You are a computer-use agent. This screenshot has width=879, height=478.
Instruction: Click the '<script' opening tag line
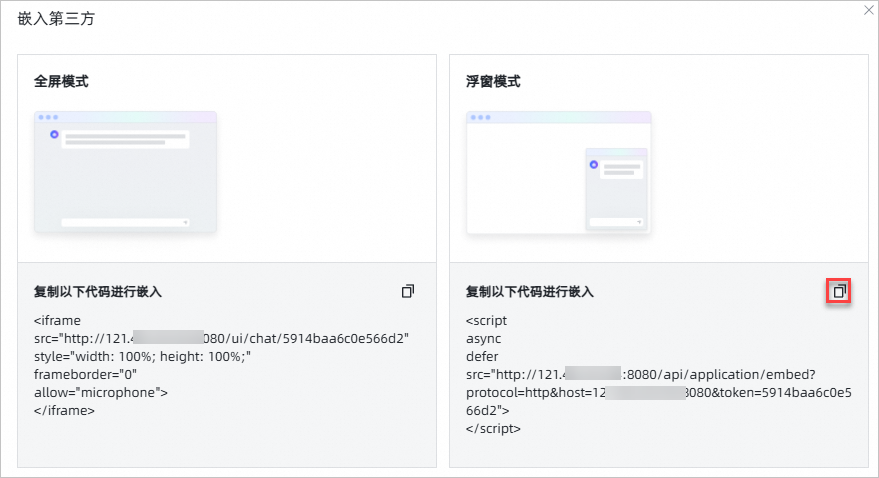coord(487,321)
